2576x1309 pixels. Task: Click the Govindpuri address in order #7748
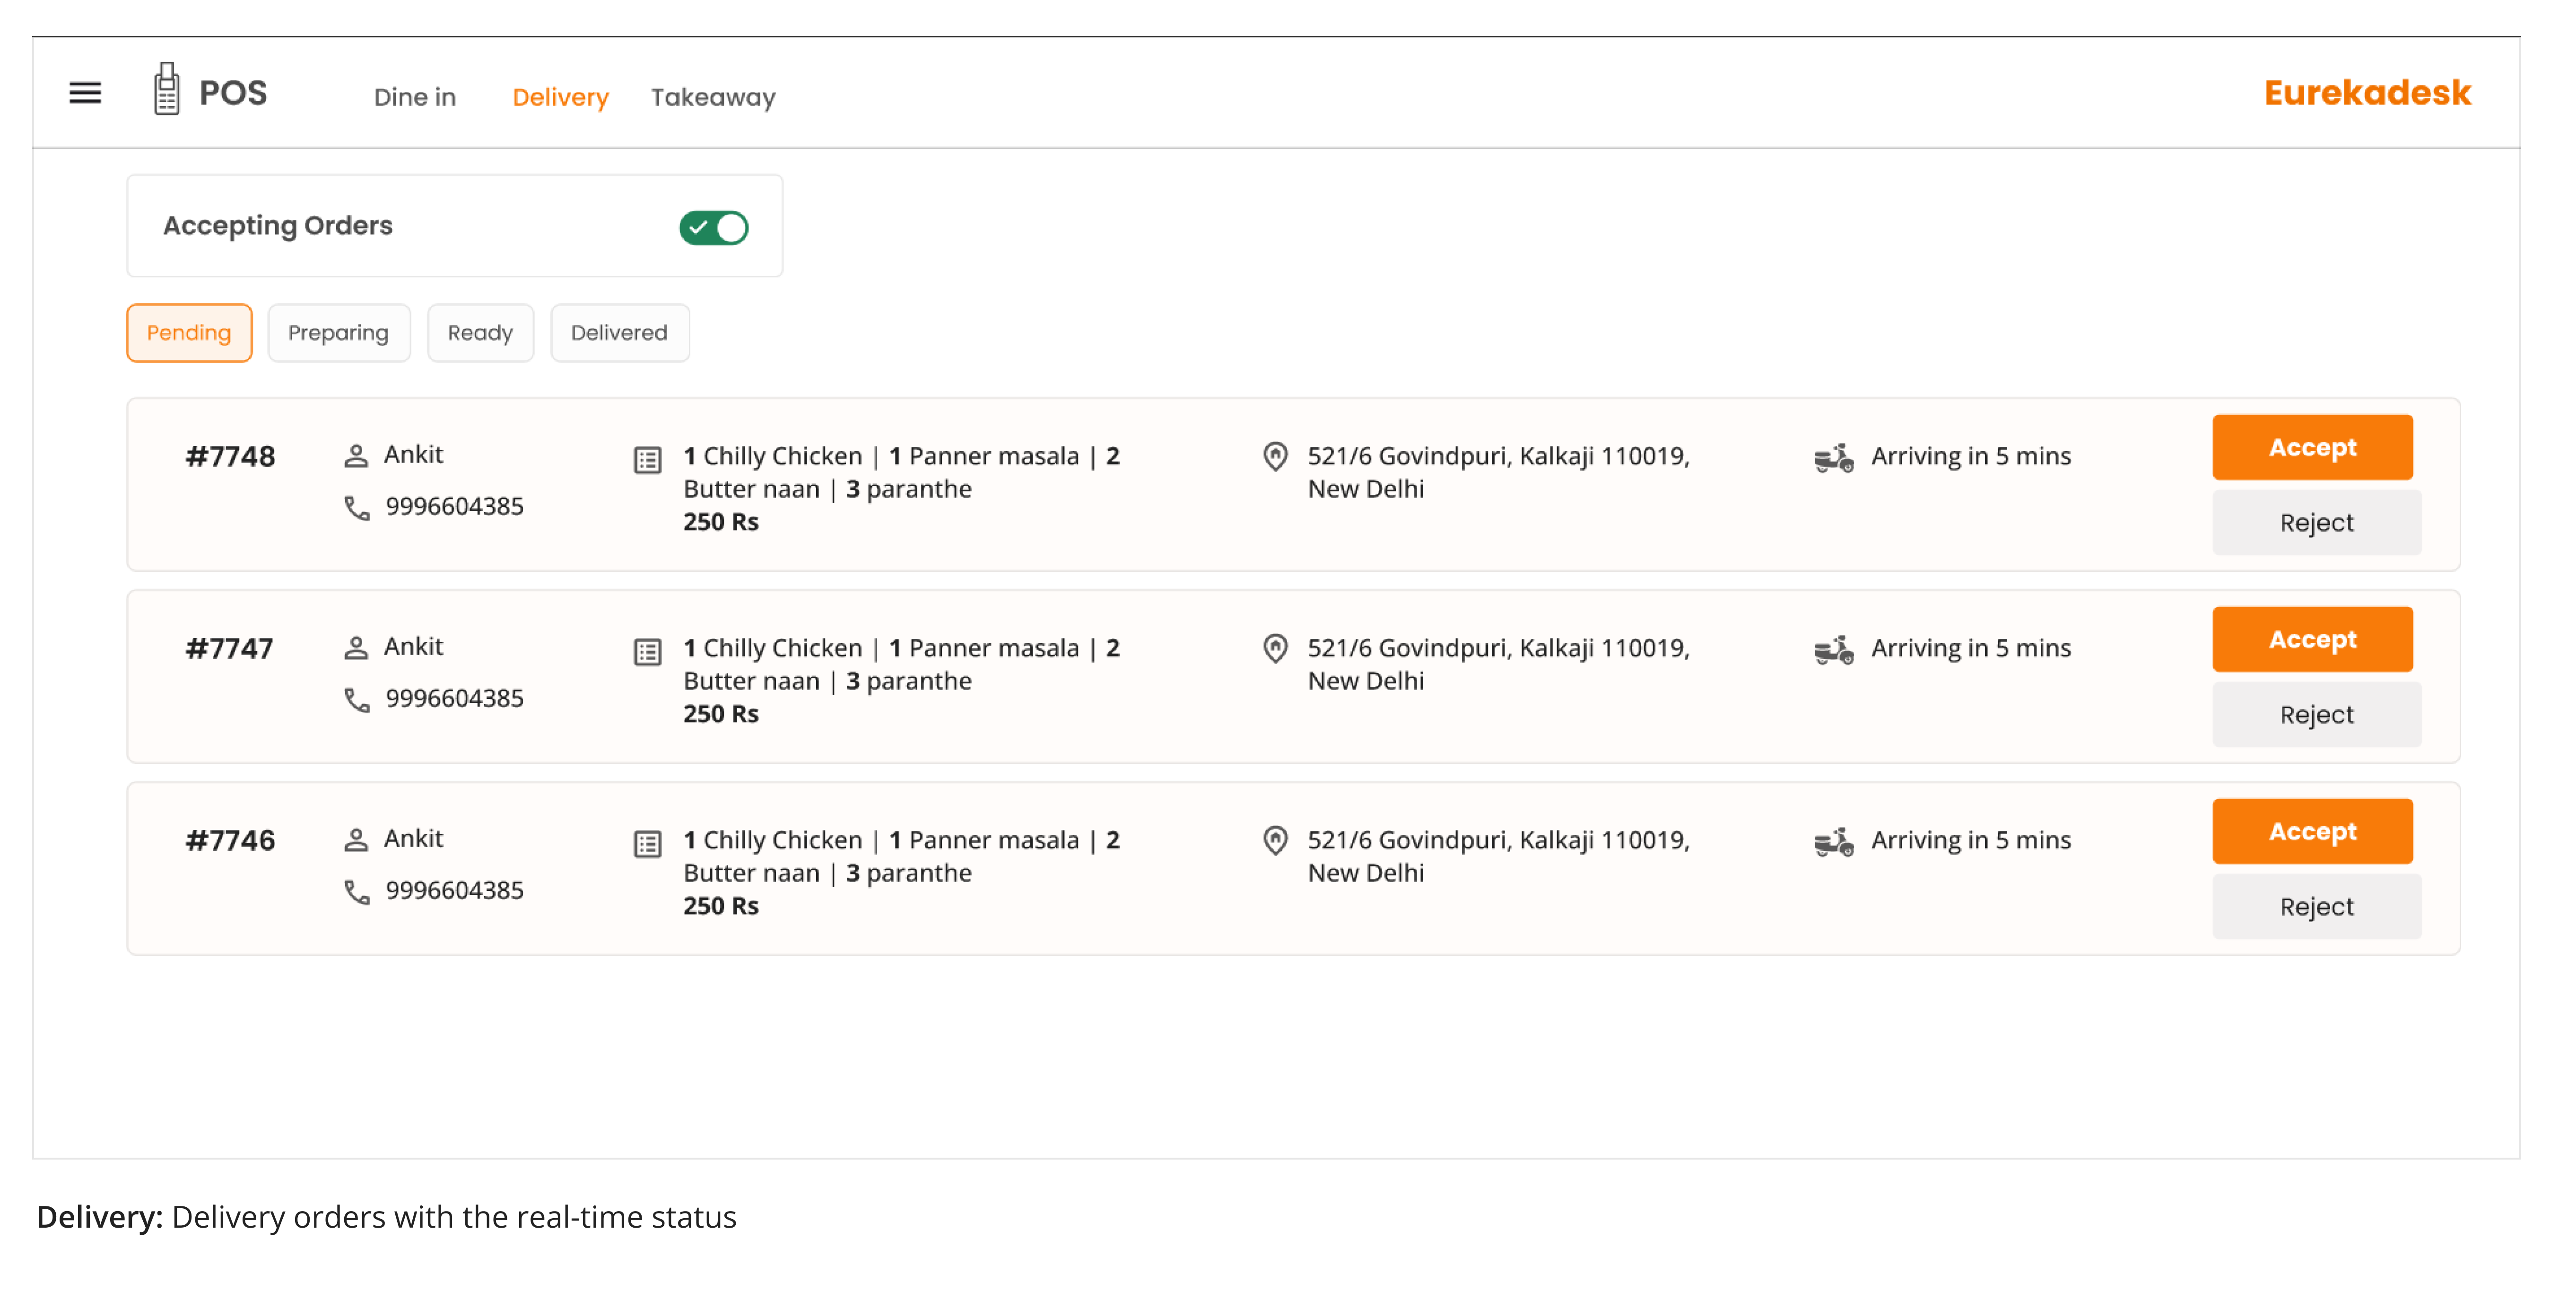click(1498, 473)
